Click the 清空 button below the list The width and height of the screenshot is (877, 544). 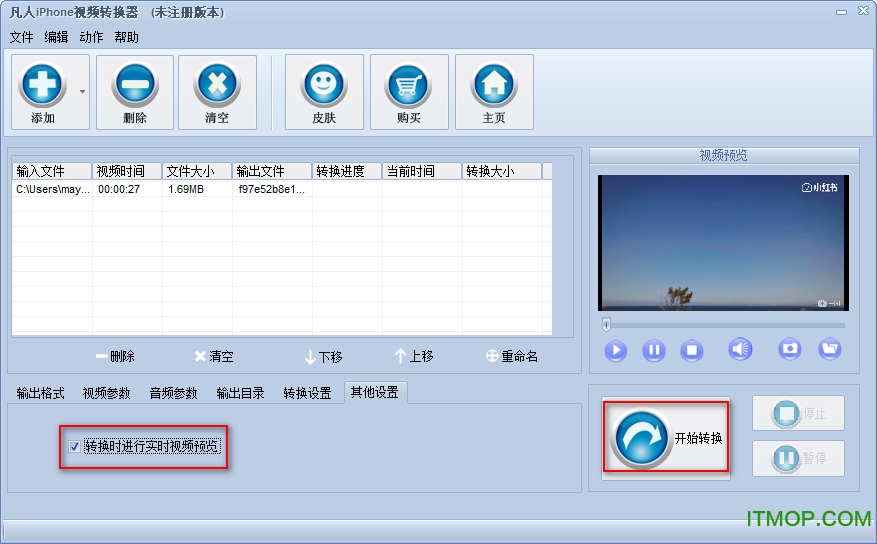pos(214,356)
